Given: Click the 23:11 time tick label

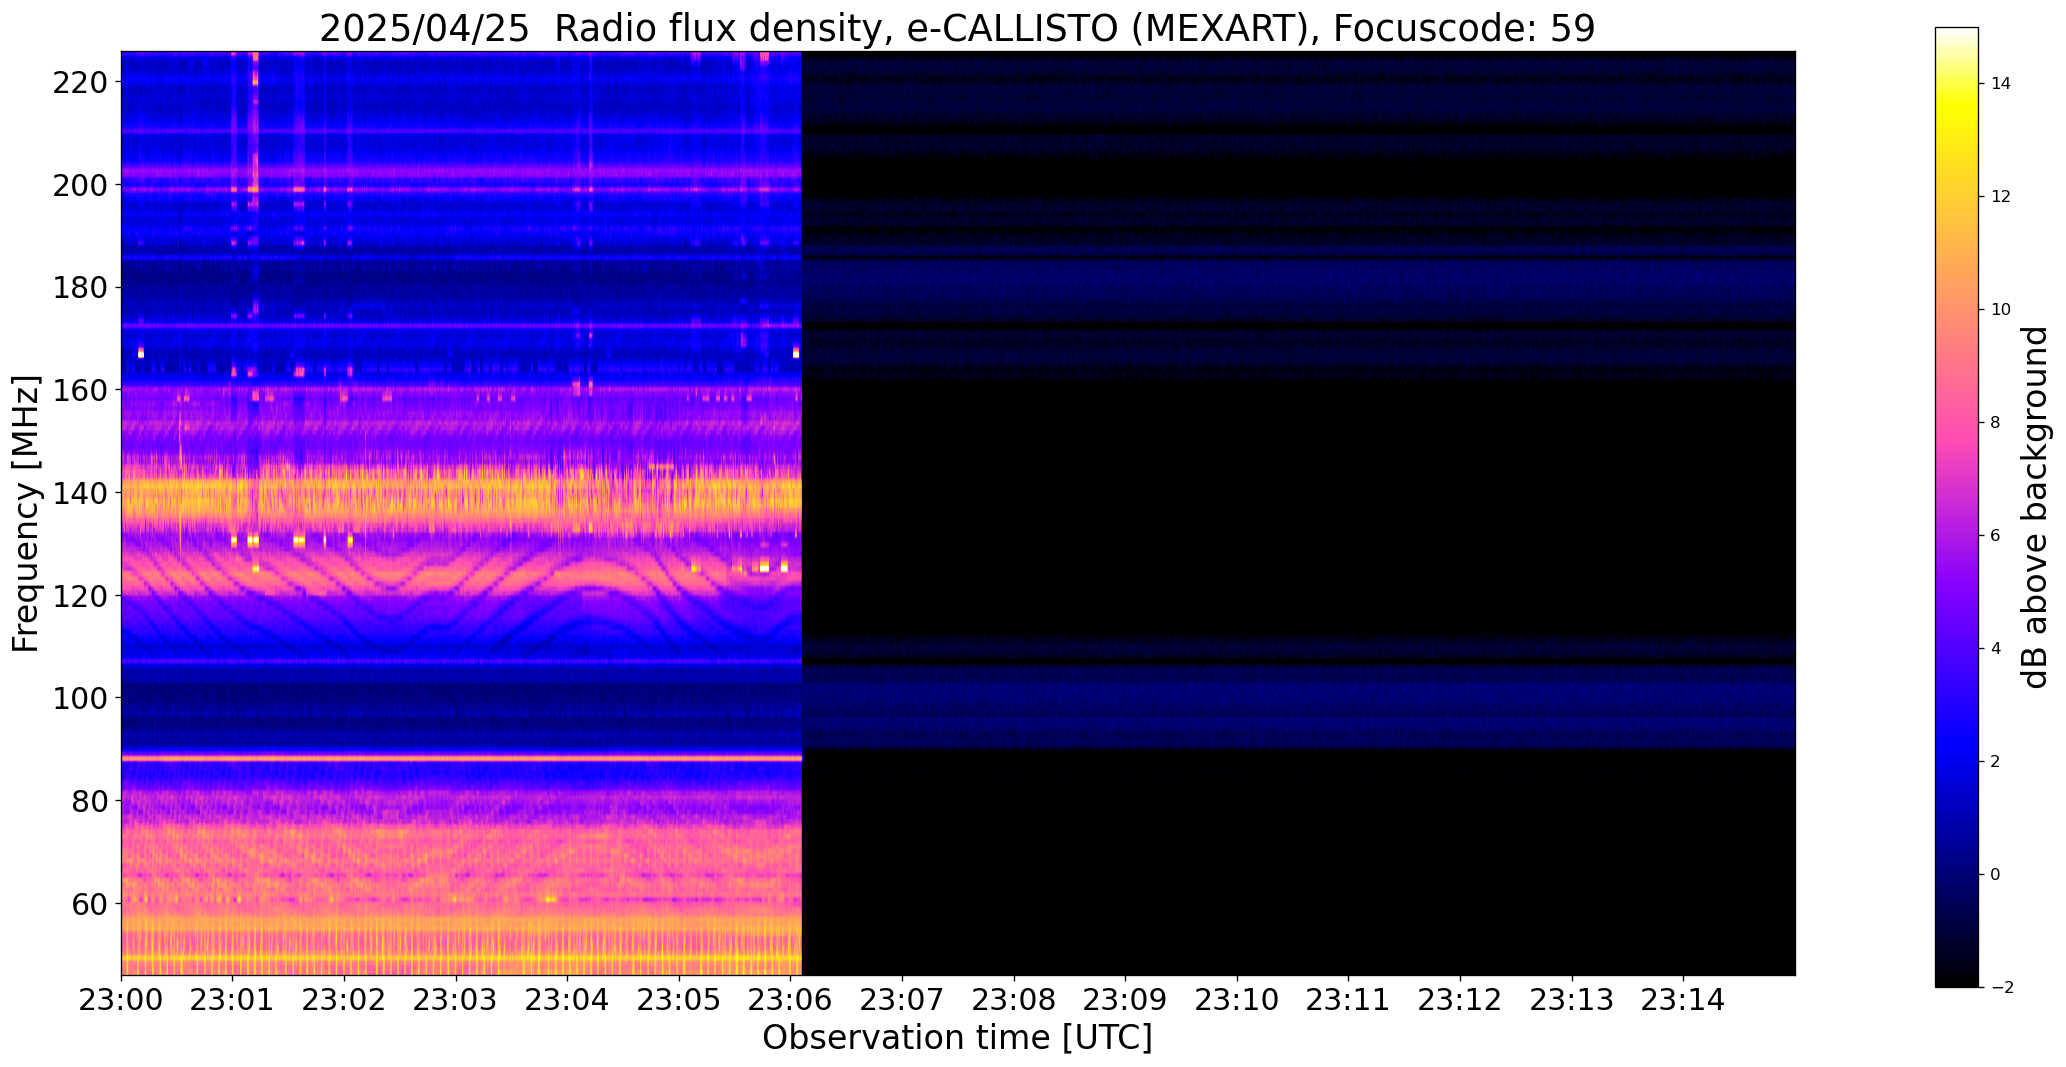Looking at the screenshot, I should [1349, 1000].
